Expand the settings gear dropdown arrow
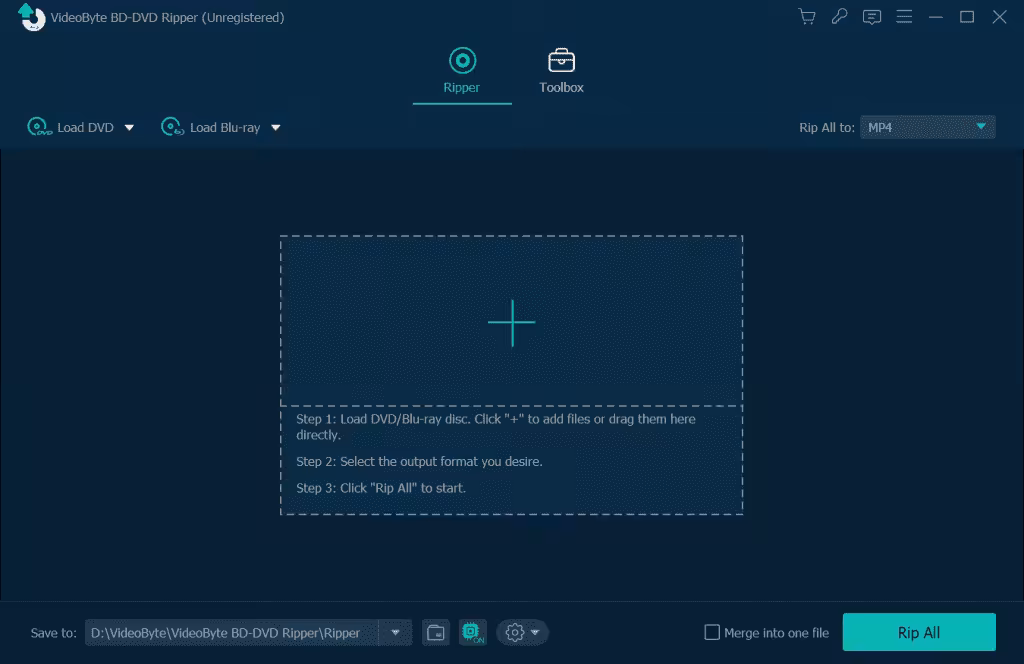 [x=535, y=633]
